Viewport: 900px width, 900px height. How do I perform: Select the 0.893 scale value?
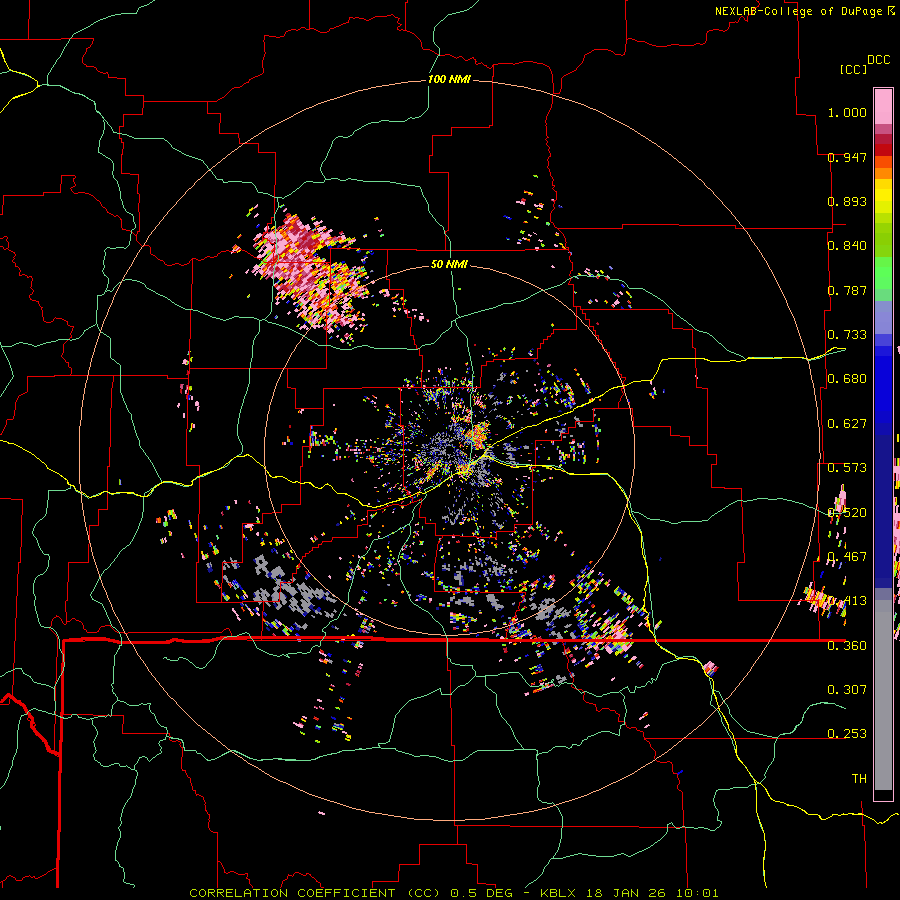point(847,201)
